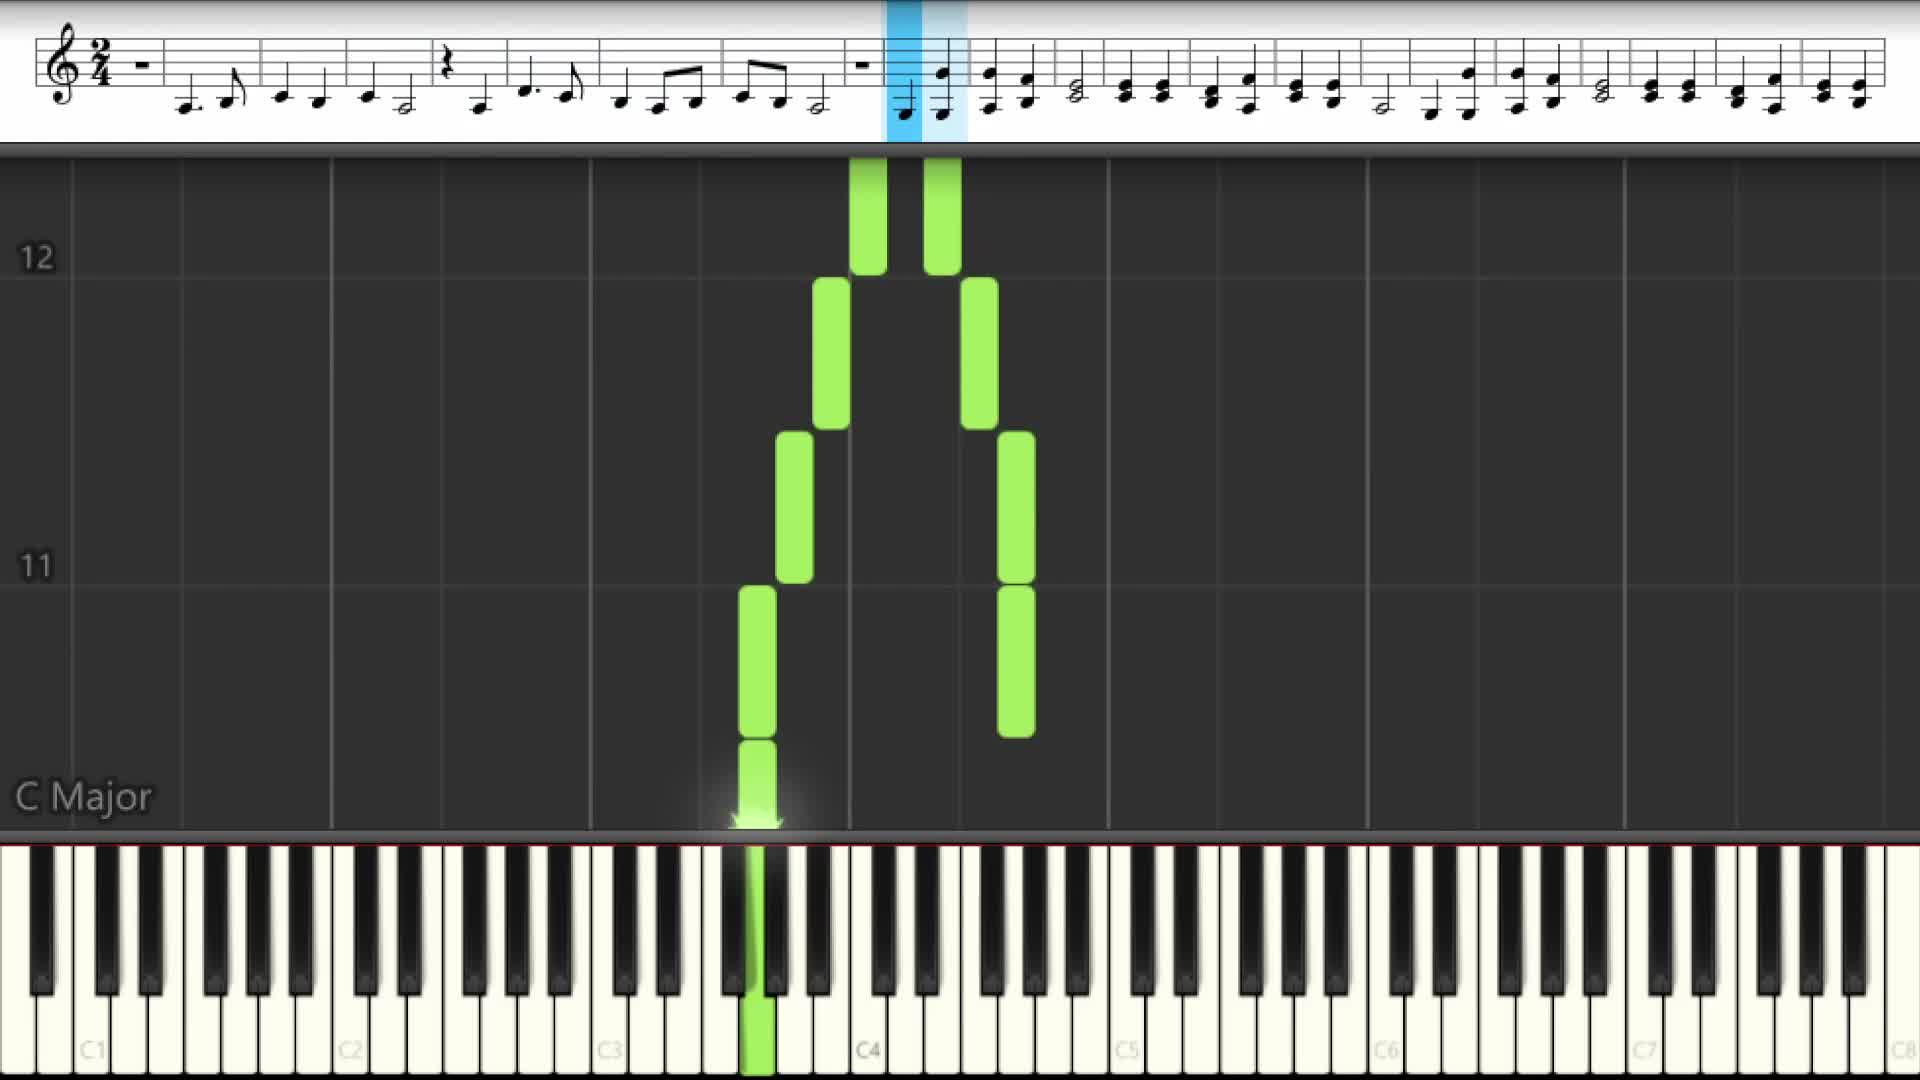Click the 2/4 time signature symbol

click(101, 63)
